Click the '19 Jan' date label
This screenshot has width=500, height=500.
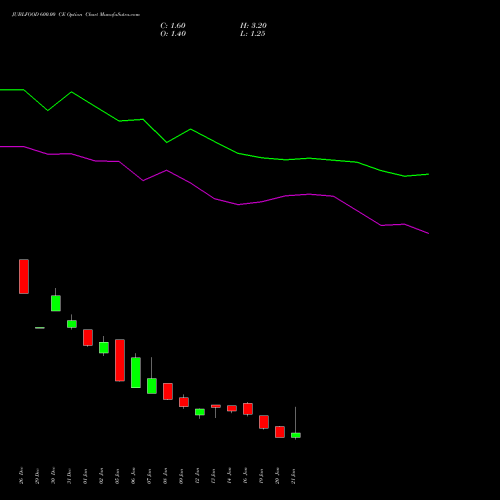click(x=261, y=476)
